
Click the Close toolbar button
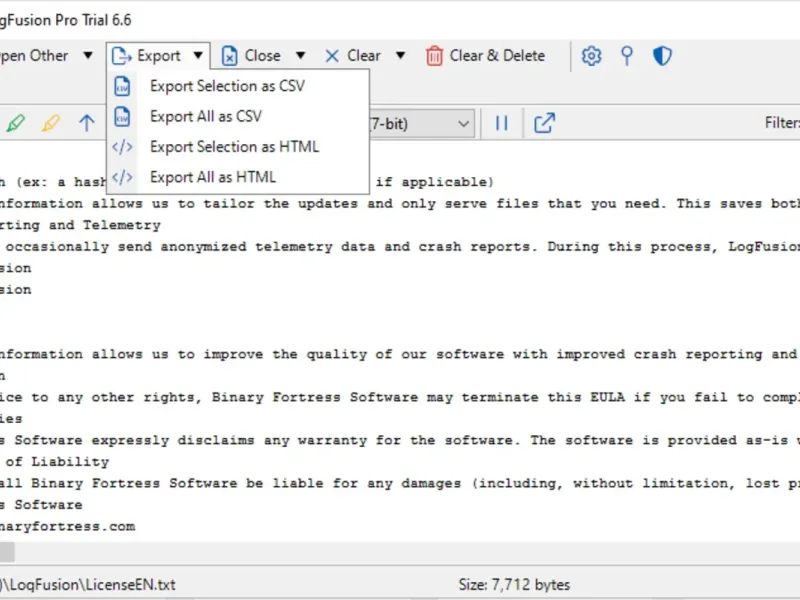[x=251, y=56]
